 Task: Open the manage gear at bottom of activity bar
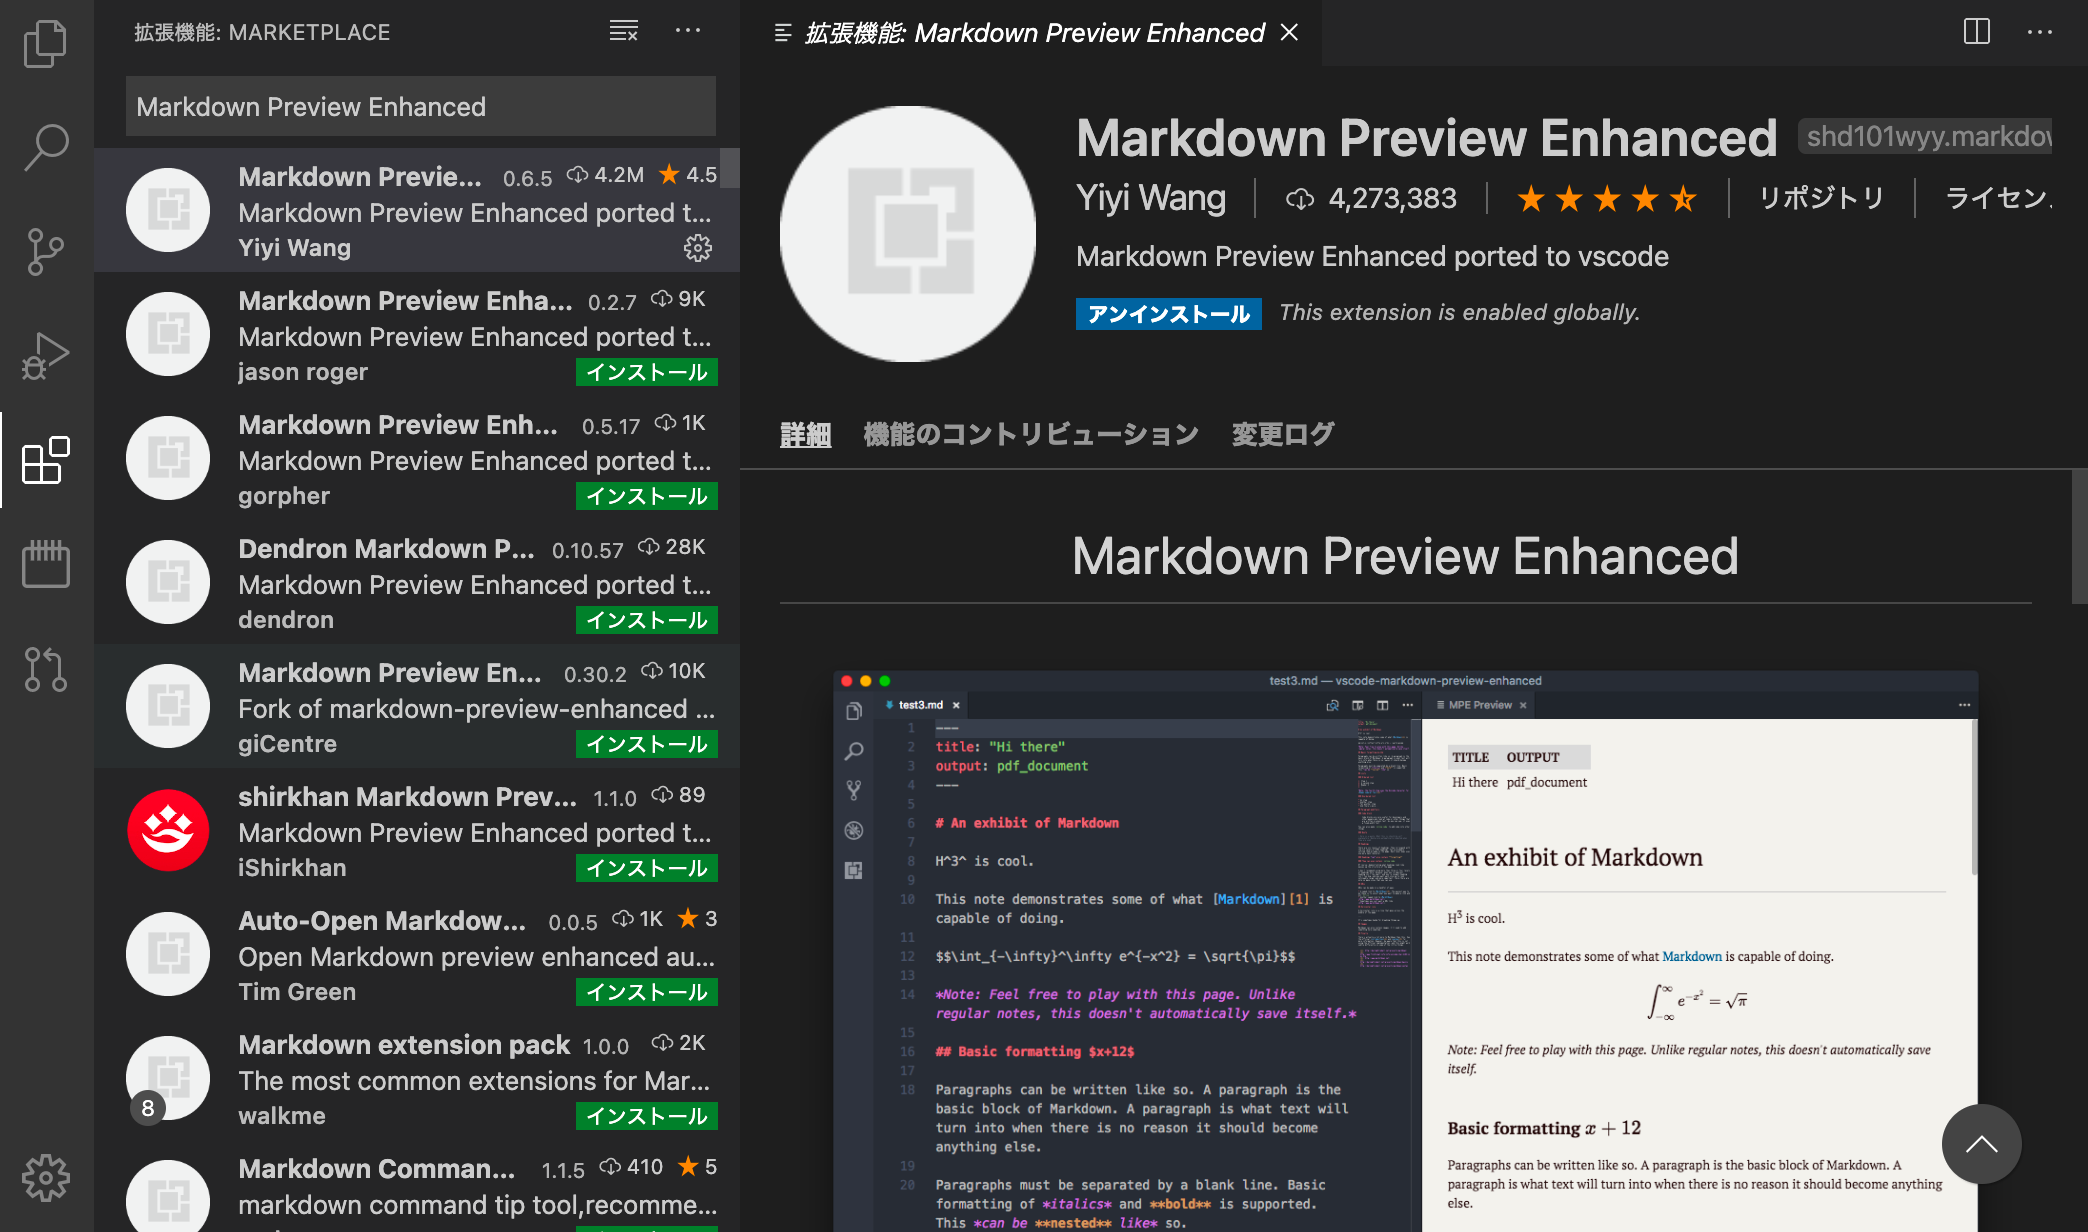point(46,1178)
